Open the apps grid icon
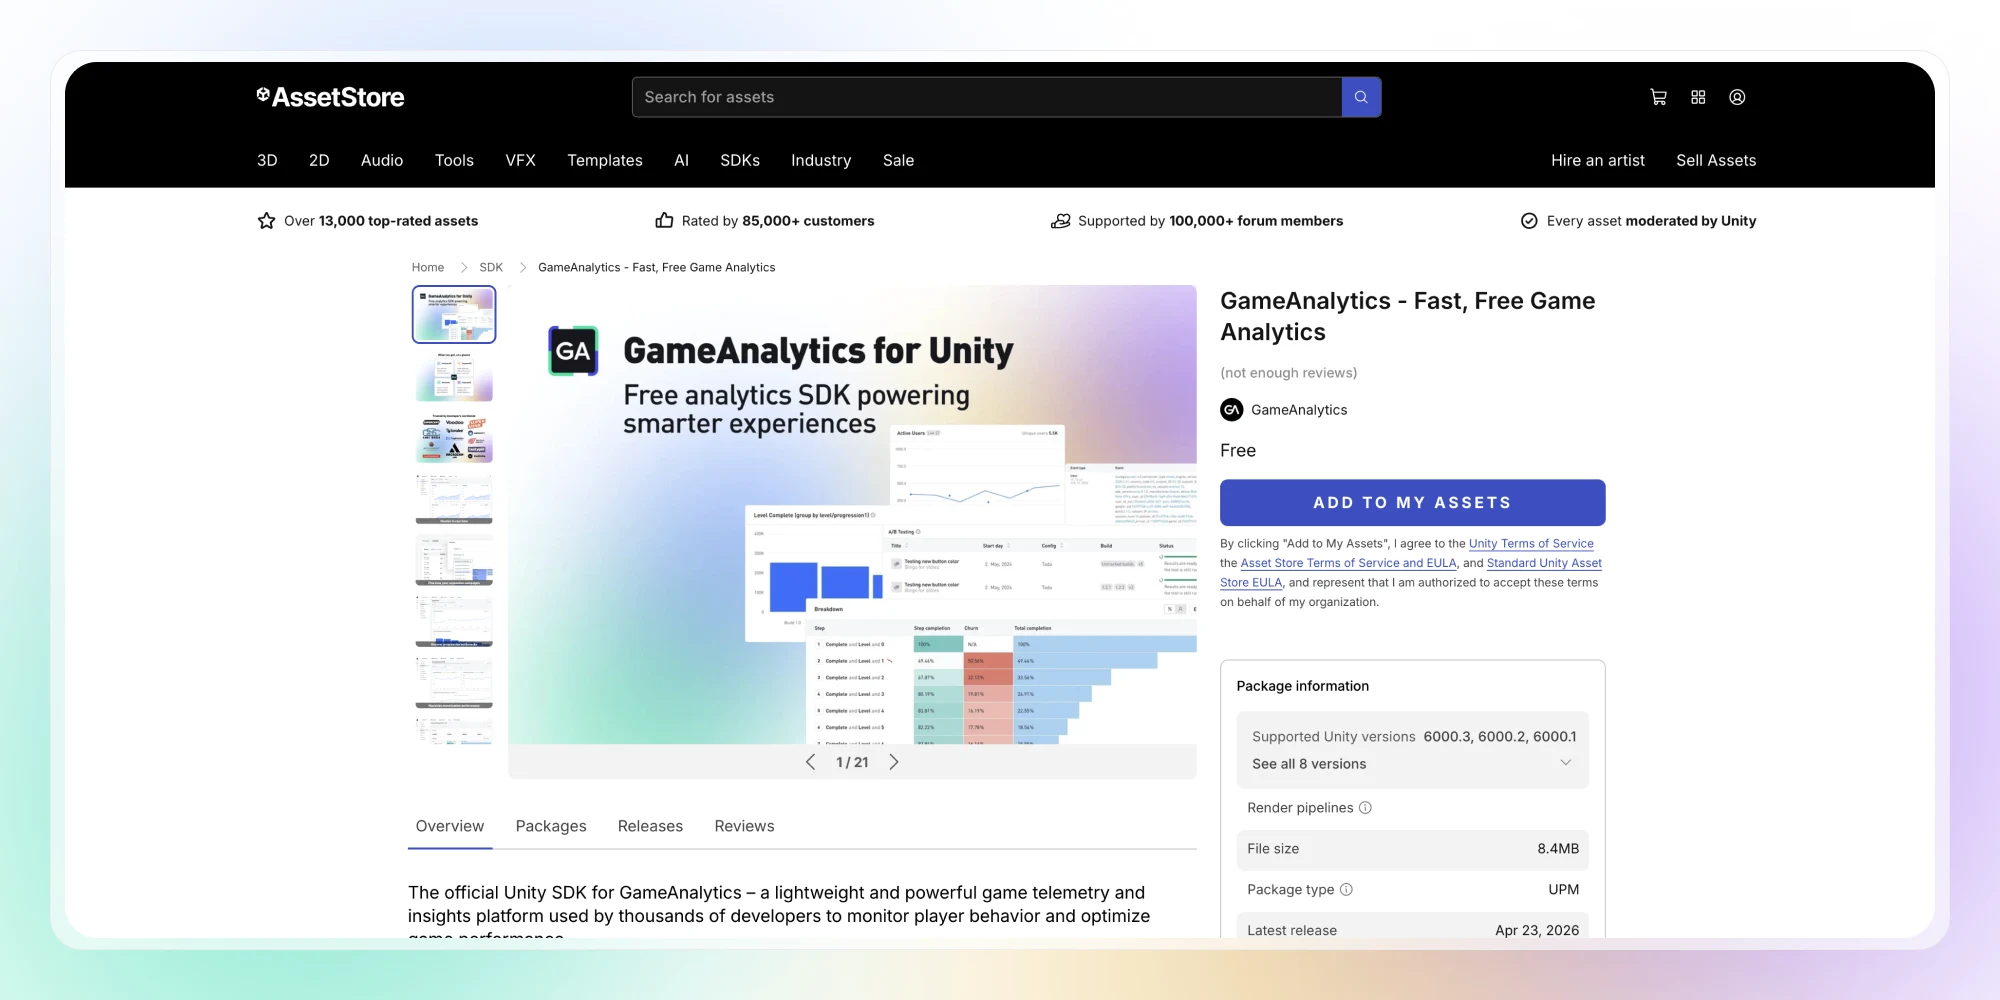The image size is (2000, 1000). point(1698,97)
